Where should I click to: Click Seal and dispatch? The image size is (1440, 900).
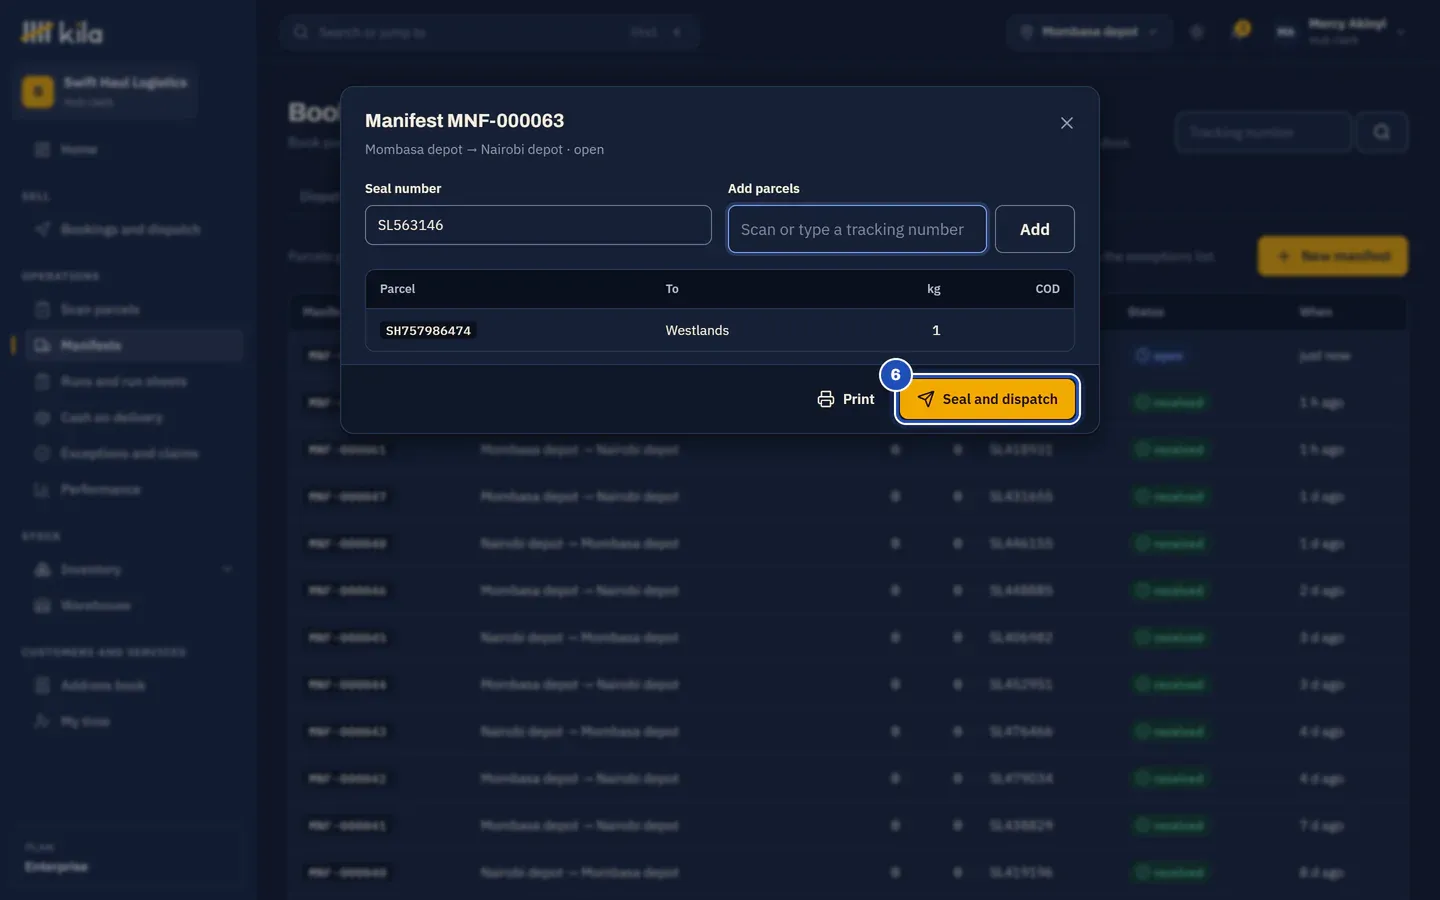click(987, 399)
